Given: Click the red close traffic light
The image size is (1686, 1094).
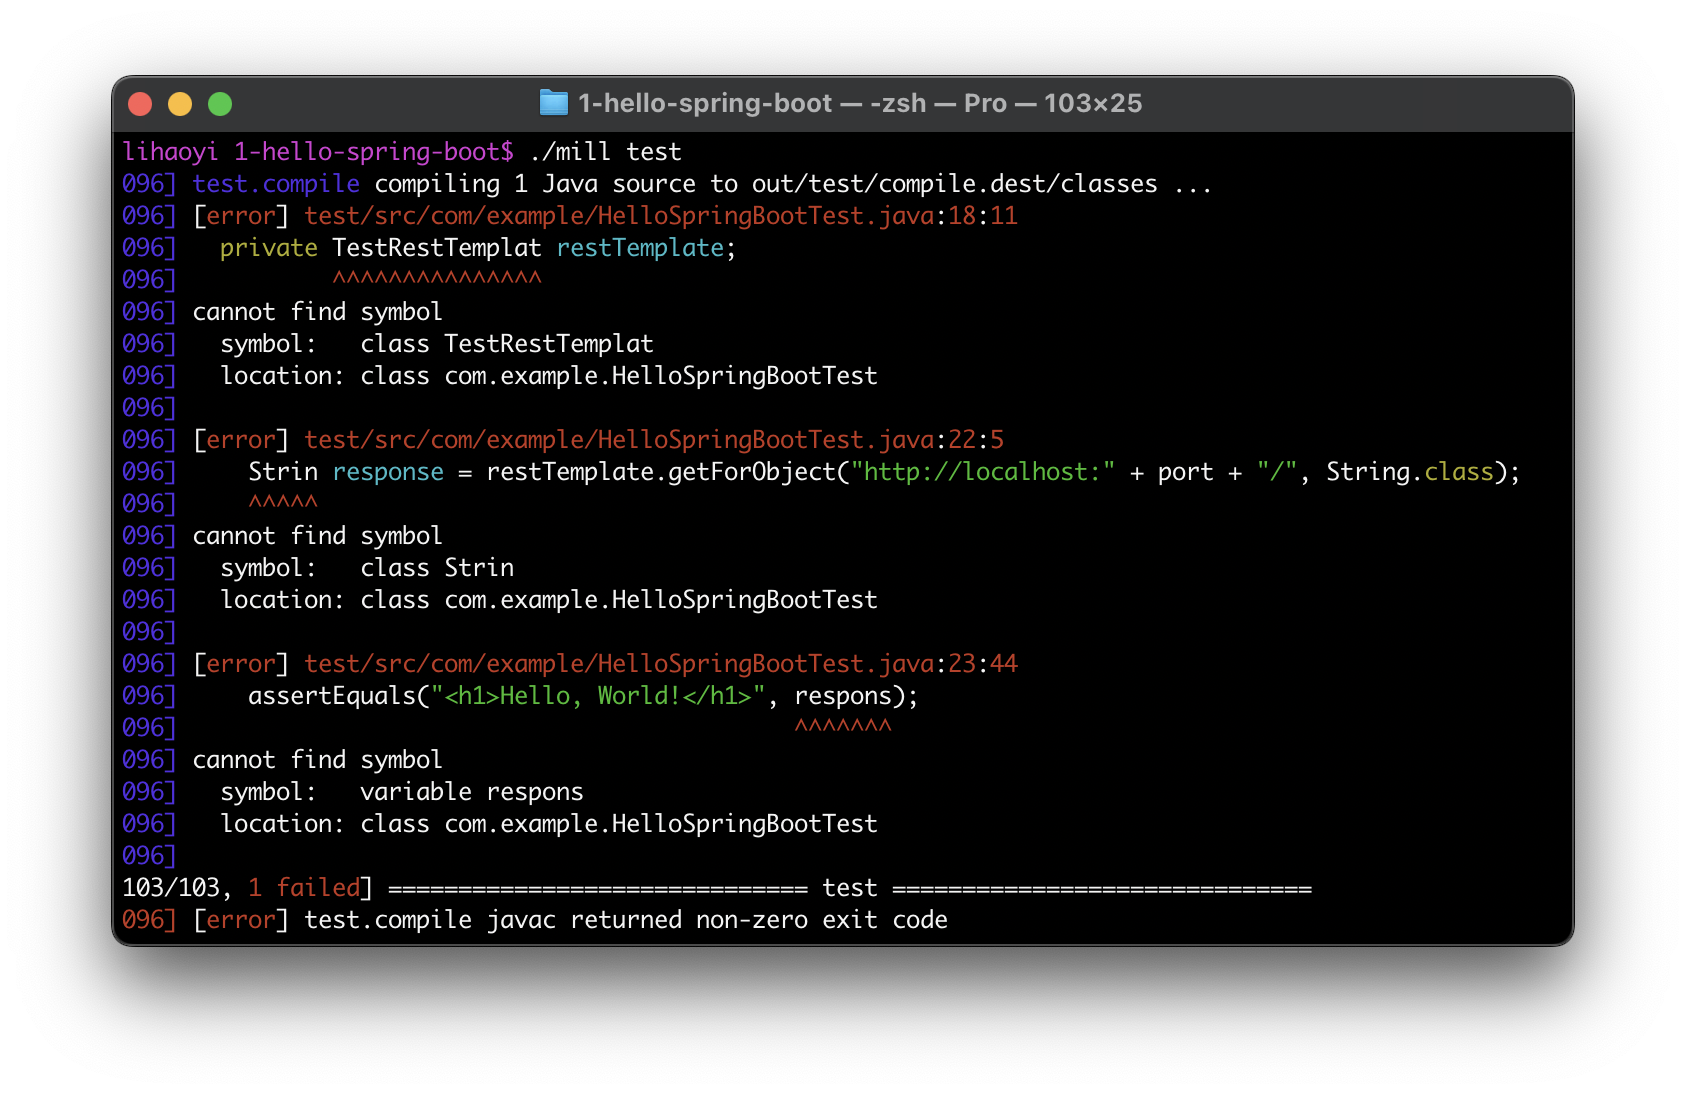Looking at the screenshot, I should point(141,103).
